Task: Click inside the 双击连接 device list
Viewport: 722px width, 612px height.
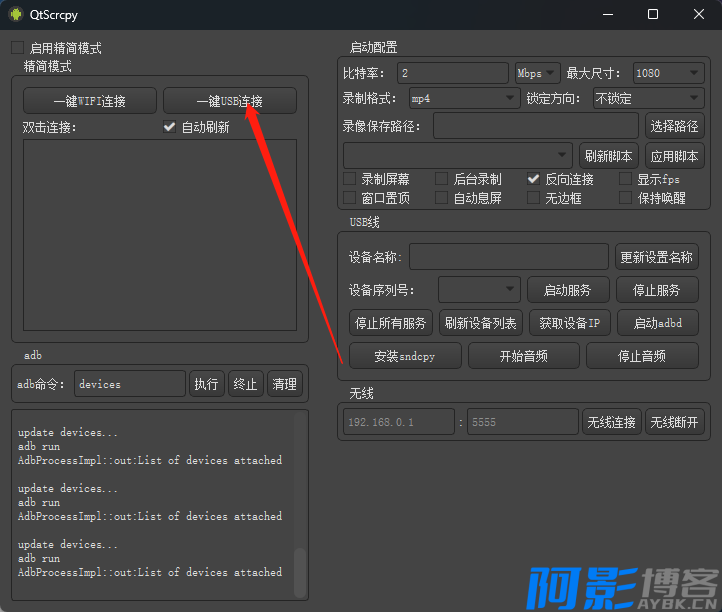Action: point(160,235)
